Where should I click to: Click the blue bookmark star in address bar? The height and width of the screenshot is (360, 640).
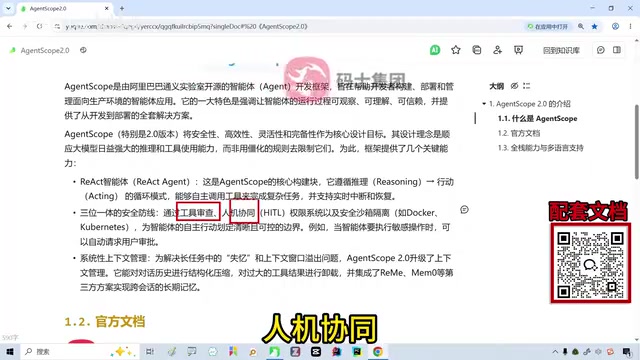pos(595,26)
